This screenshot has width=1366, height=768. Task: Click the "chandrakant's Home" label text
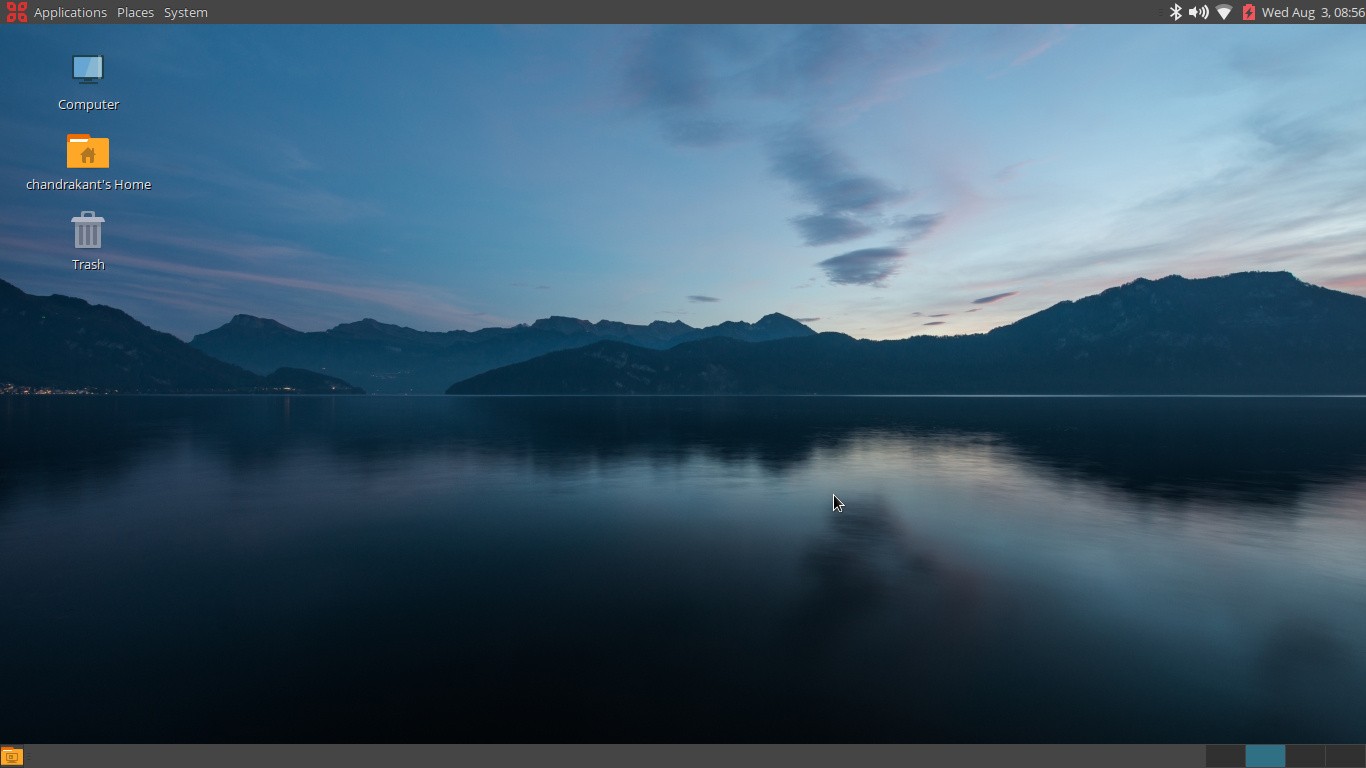coord(88,184)
